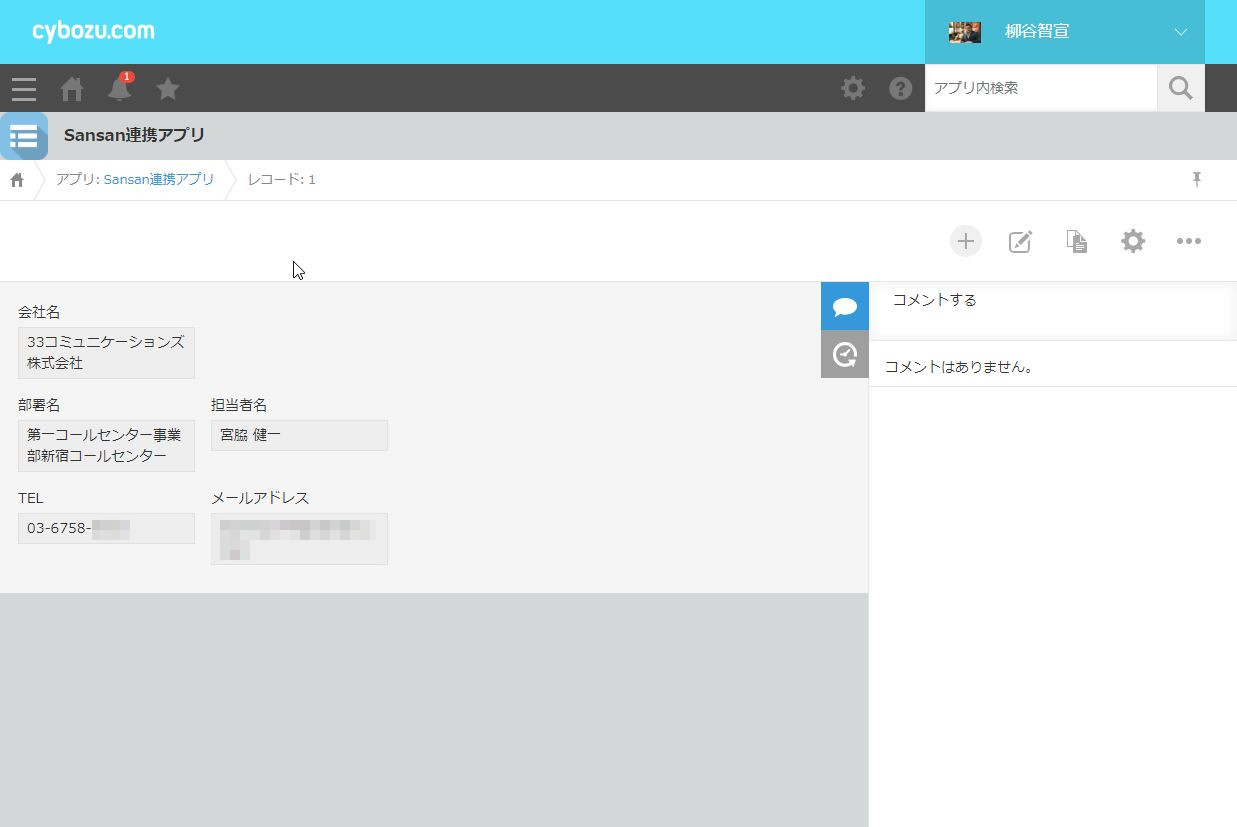
Task: Open the Sansan連携アプリ breadcrumb link
Action: coord(159,179)
